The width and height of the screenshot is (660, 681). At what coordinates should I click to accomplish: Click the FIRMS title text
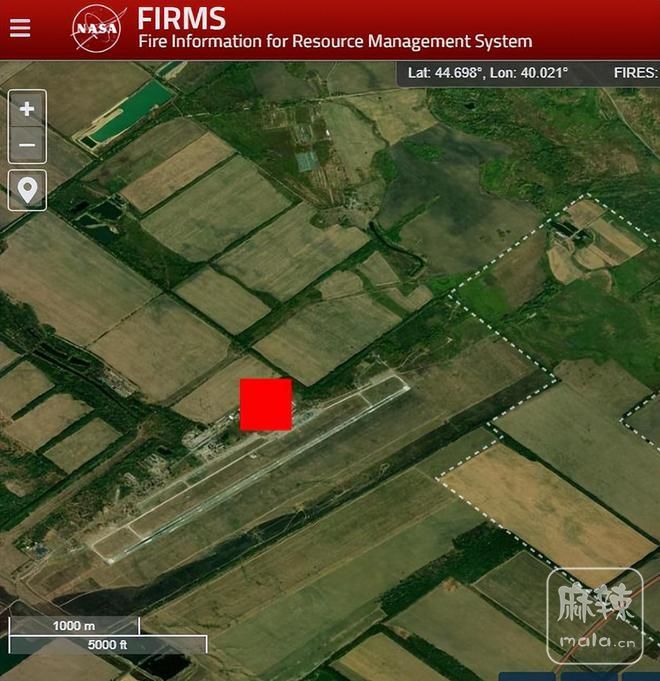(x=181, y=17)
